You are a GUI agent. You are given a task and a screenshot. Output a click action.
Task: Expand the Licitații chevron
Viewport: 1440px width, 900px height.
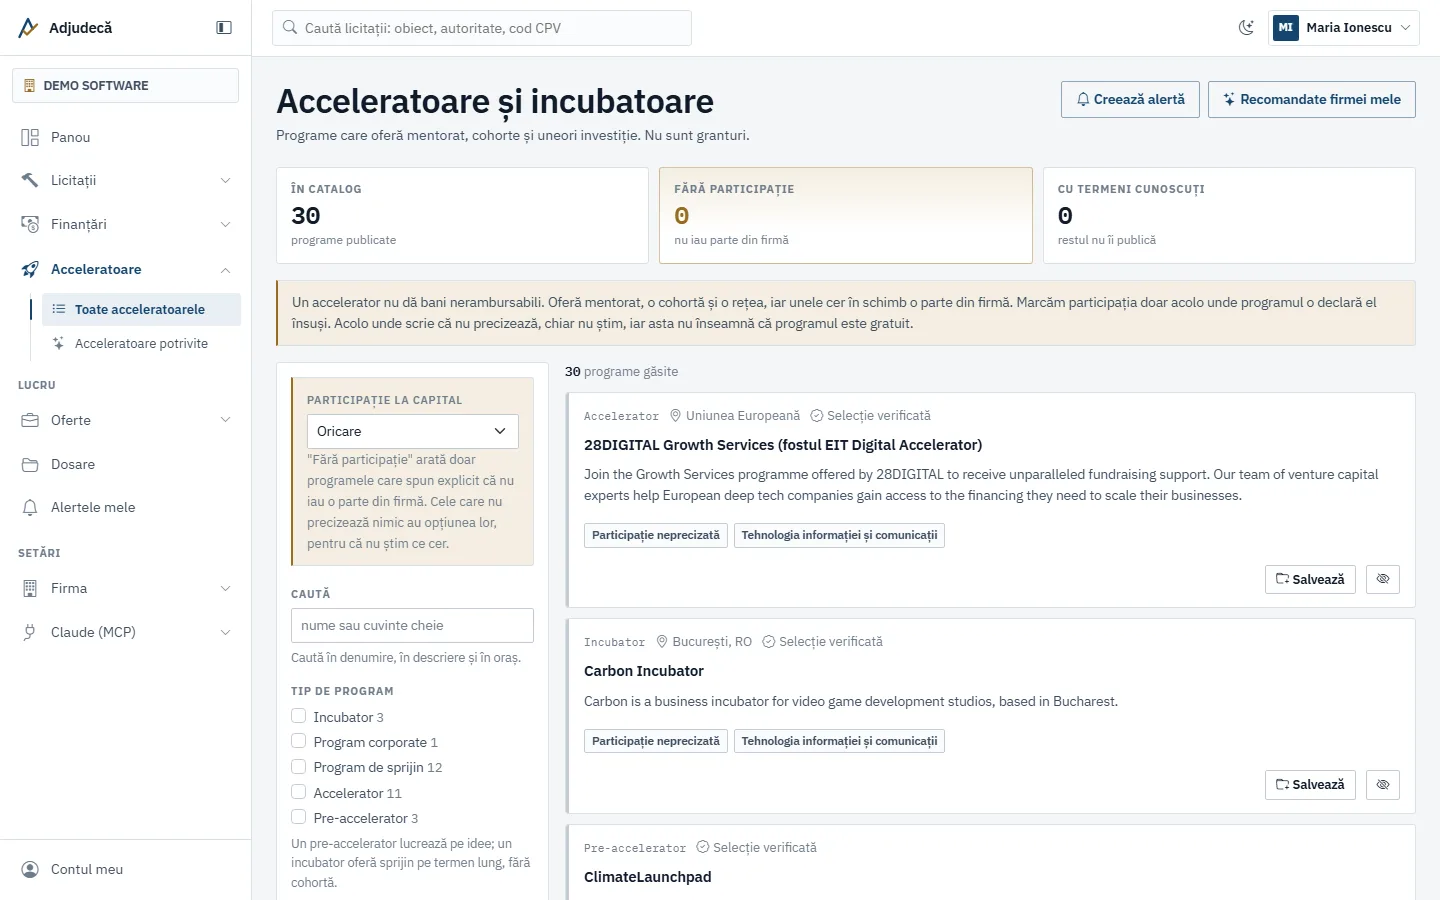click(225, 180)
